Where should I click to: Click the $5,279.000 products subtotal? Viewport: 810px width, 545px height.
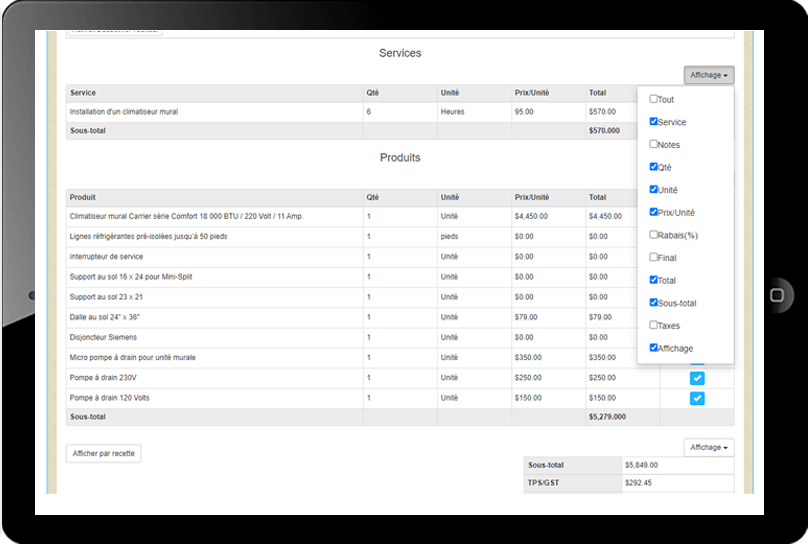coord(607,417)
